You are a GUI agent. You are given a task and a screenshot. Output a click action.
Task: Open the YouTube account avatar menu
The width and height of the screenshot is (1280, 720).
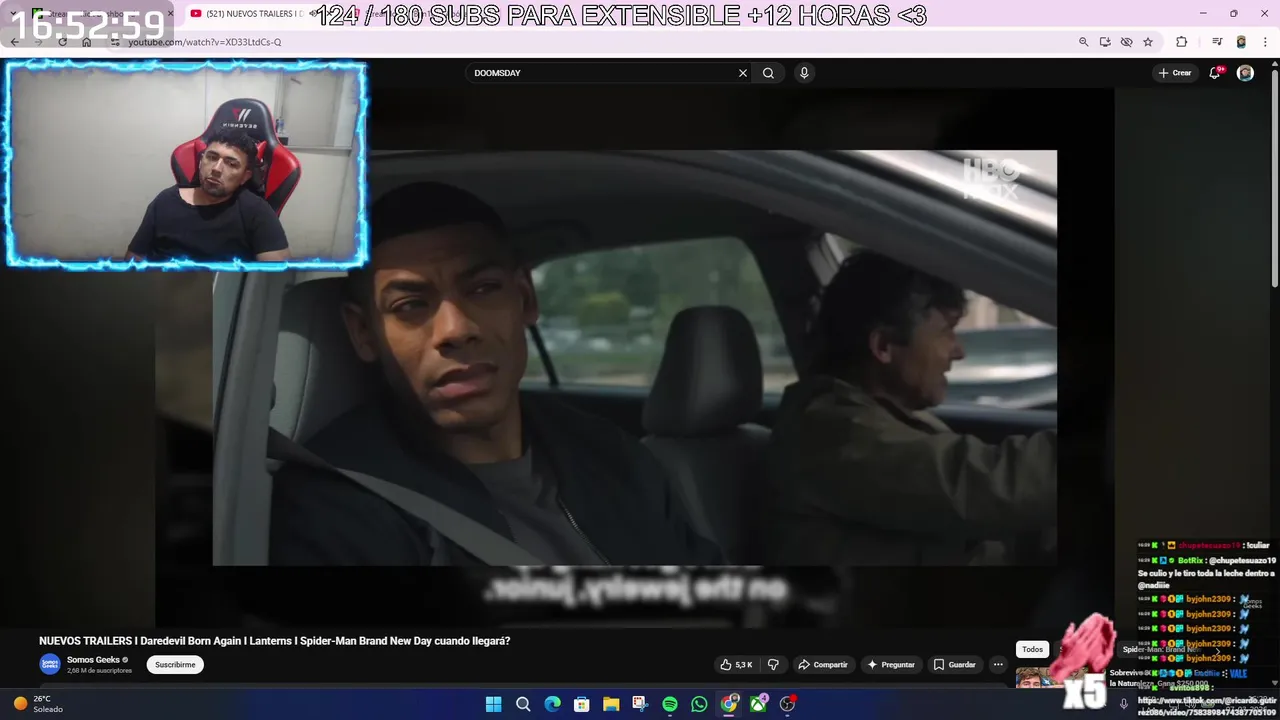coord(1245,73)
